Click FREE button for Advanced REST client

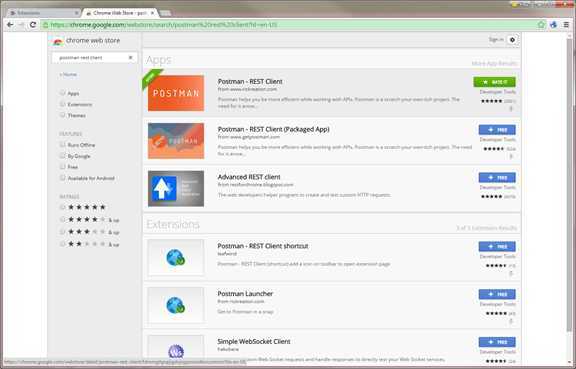pyautogui.click(x=497, y=178)
